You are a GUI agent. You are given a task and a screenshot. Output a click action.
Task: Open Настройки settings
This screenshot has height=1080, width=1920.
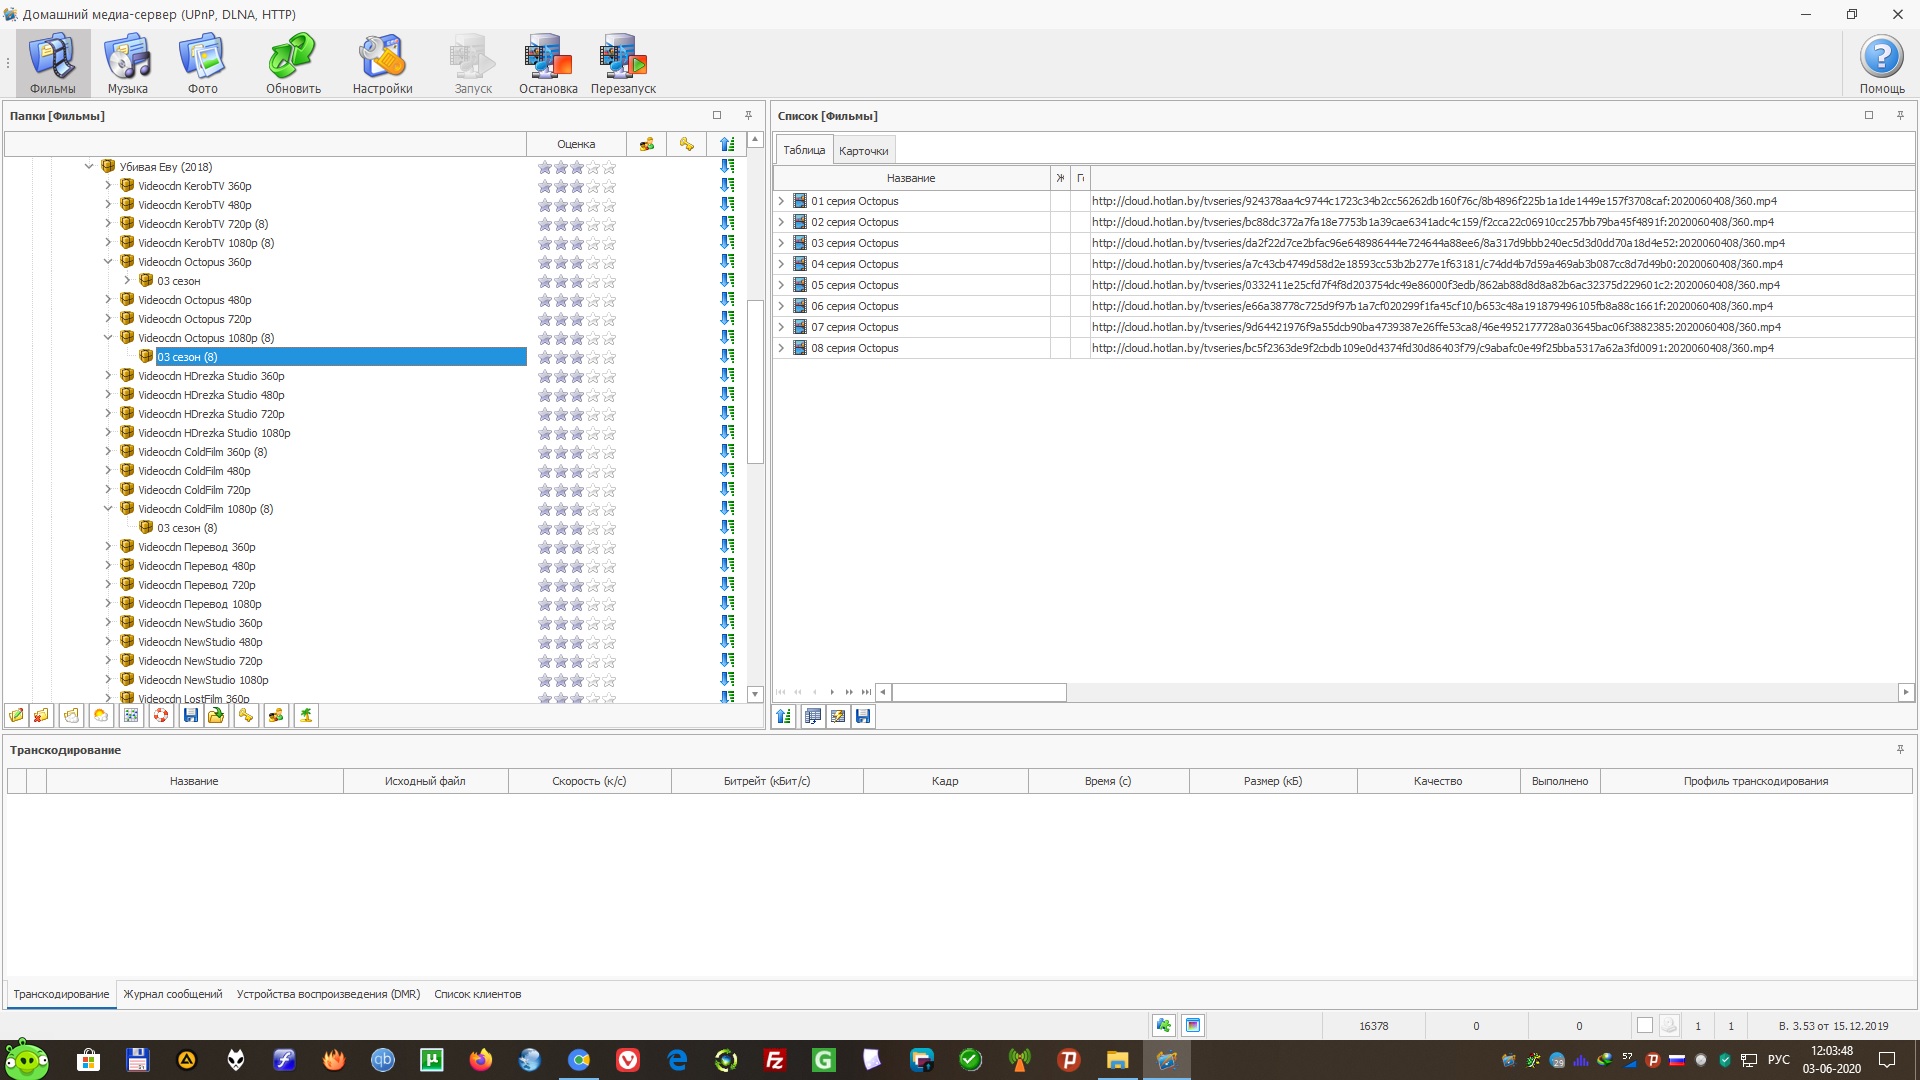point(382,63)
